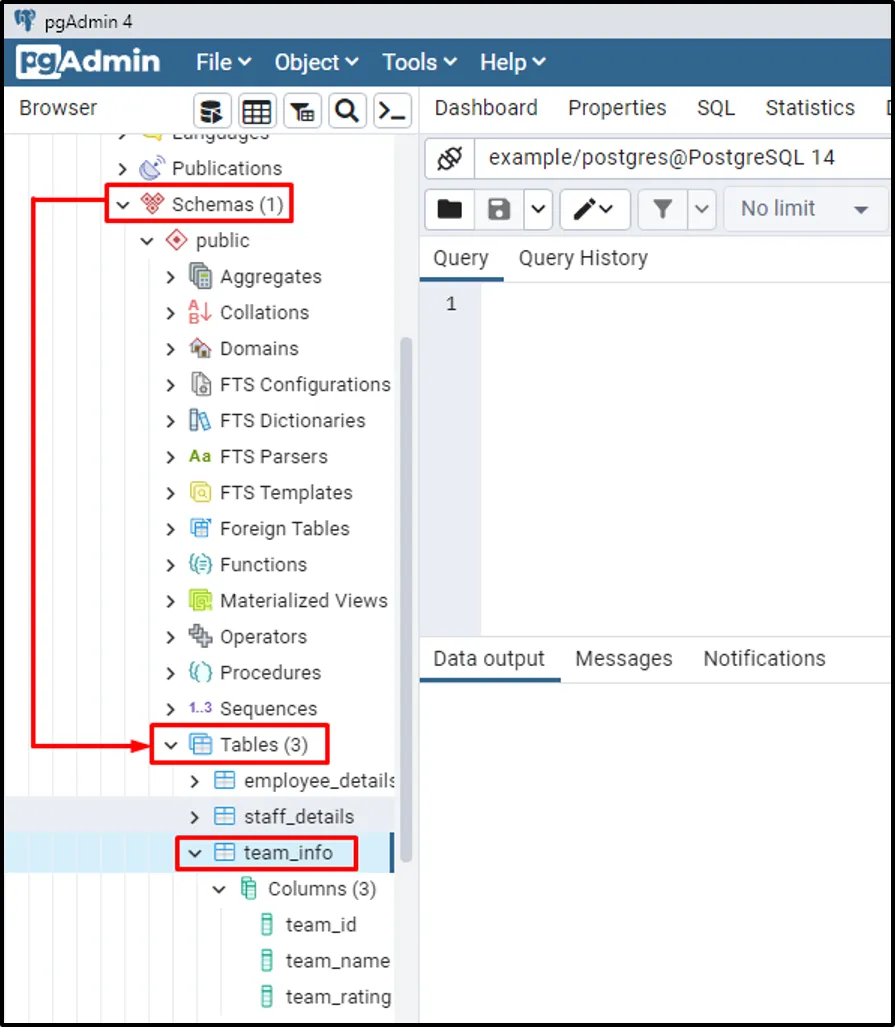Click the Filtered Rows toolbar icon
This screenshot has height=1028, width=896.
302,111
